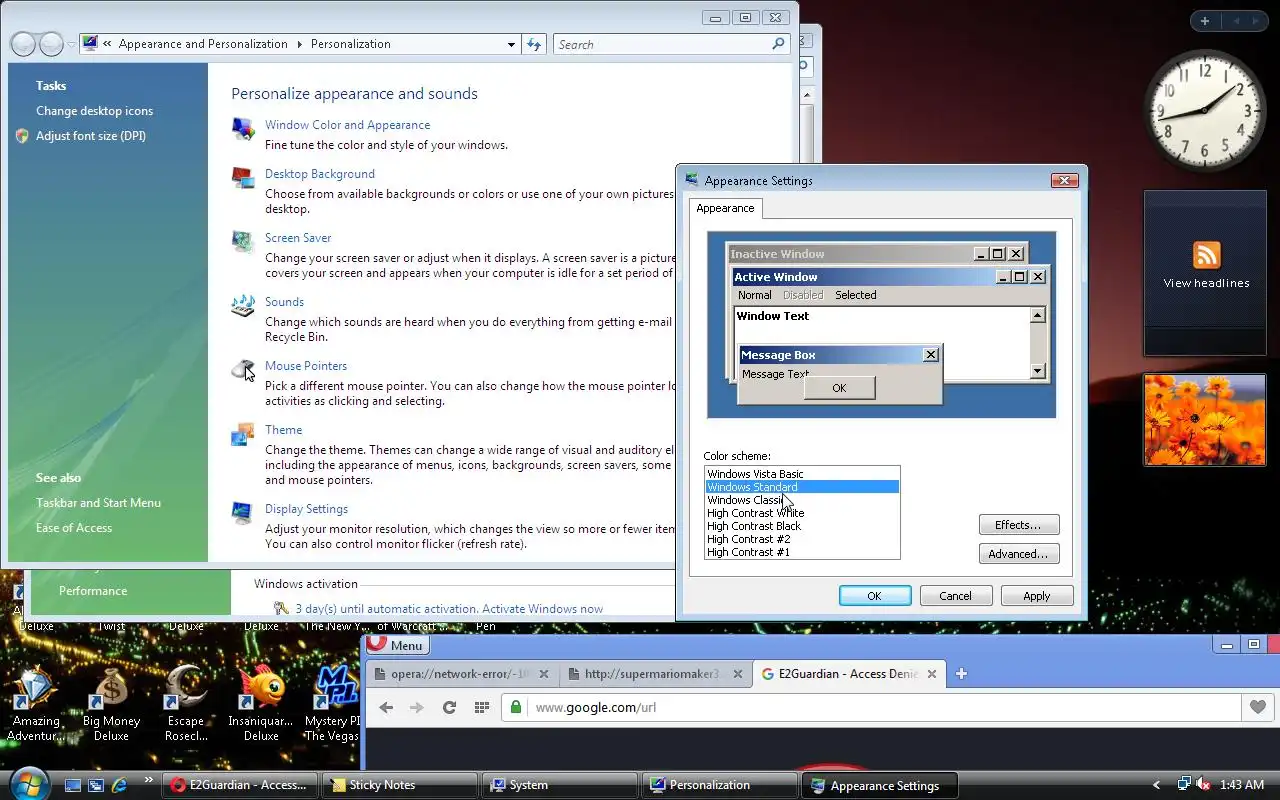Viewport: 1280px width, 800px height.
Task: Open Amazing Adventures desktop shortcut
Action: tap(36, 705)
